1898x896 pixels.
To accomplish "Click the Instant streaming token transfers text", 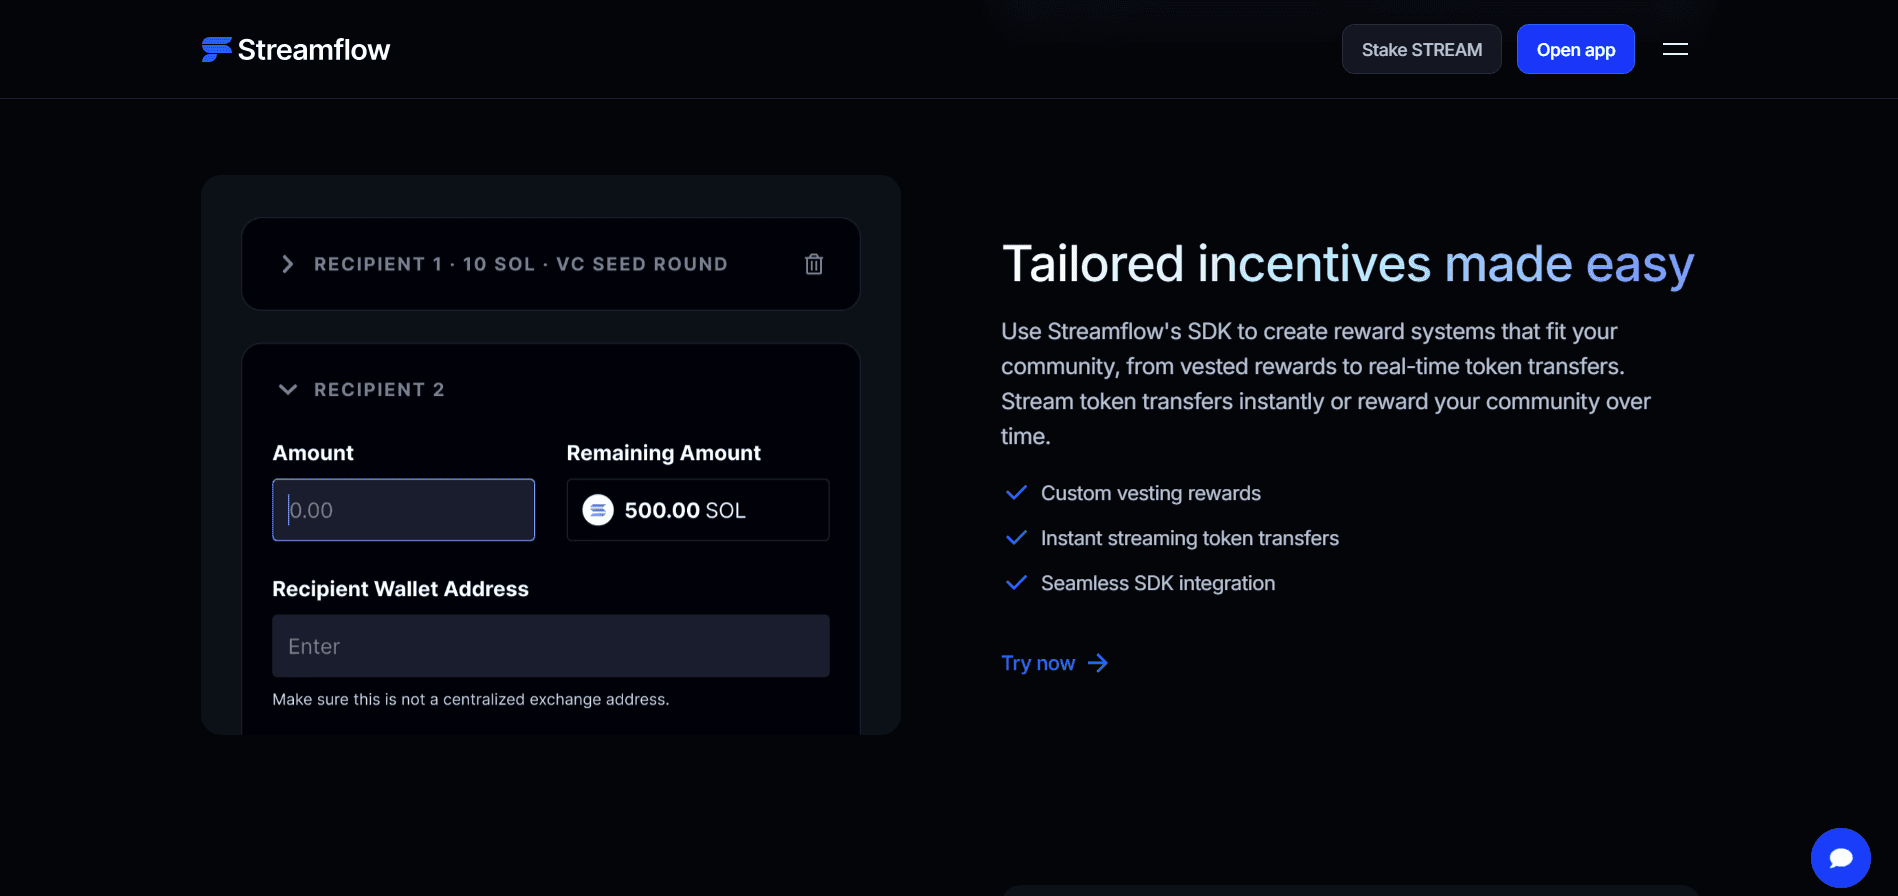I will click(x=1190, y=538).
